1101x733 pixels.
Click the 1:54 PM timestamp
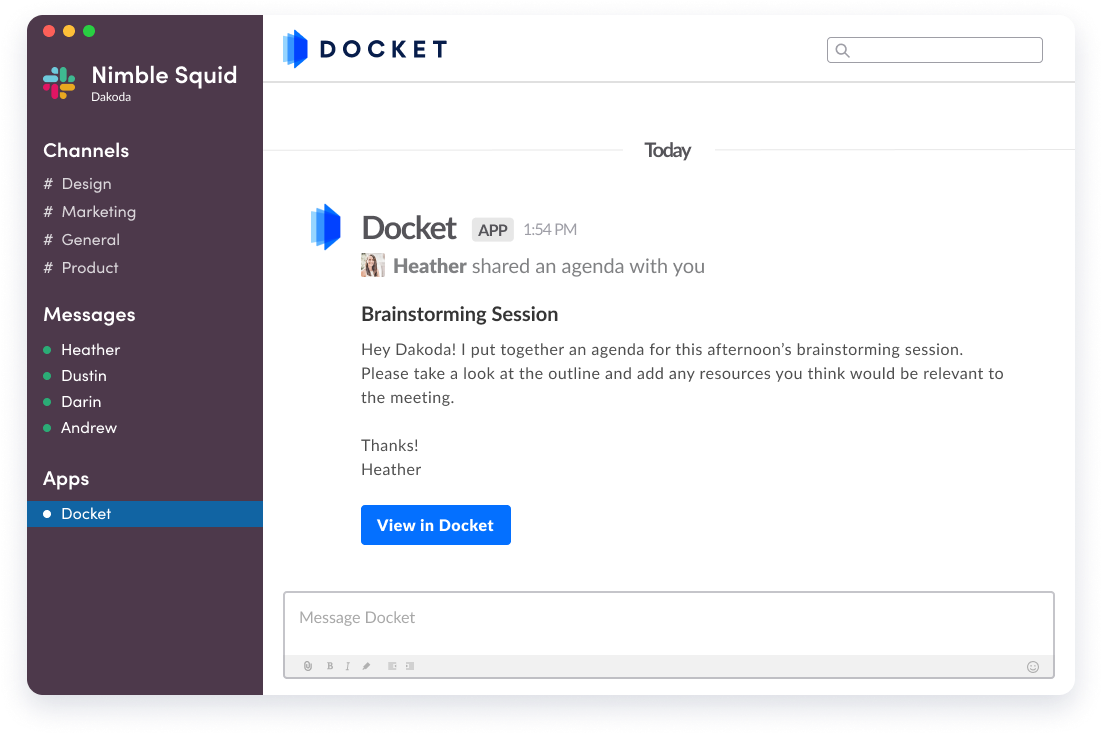pyautogui.click(x=550, y=230)
